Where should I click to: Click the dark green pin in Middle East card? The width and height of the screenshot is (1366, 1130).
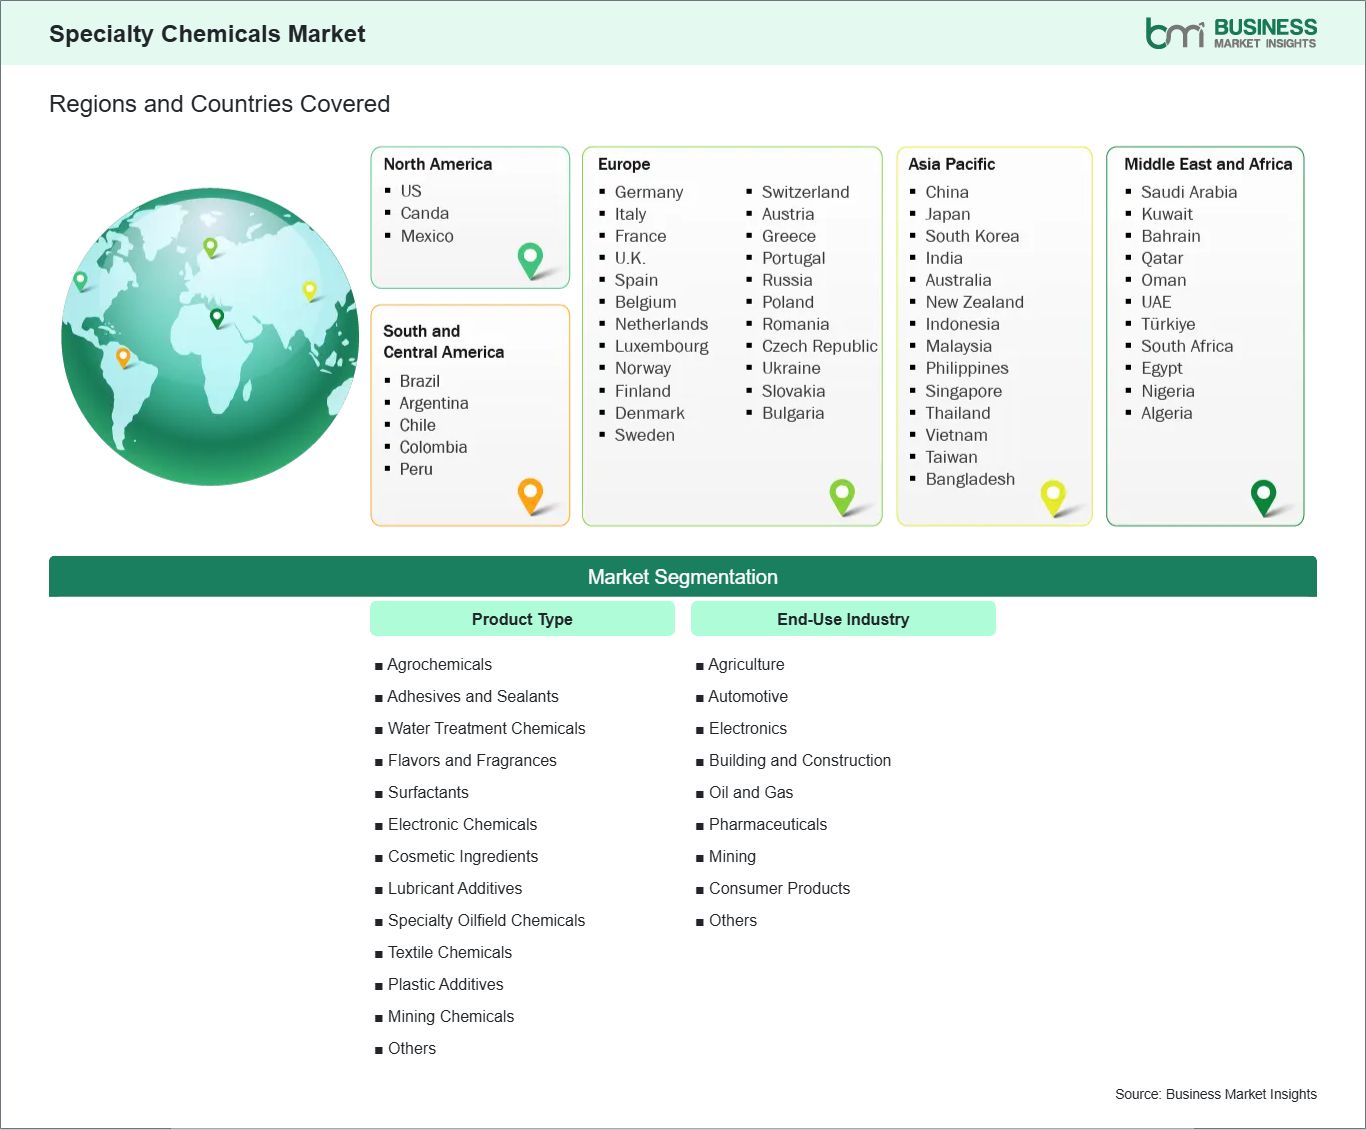pos(1264,495)
